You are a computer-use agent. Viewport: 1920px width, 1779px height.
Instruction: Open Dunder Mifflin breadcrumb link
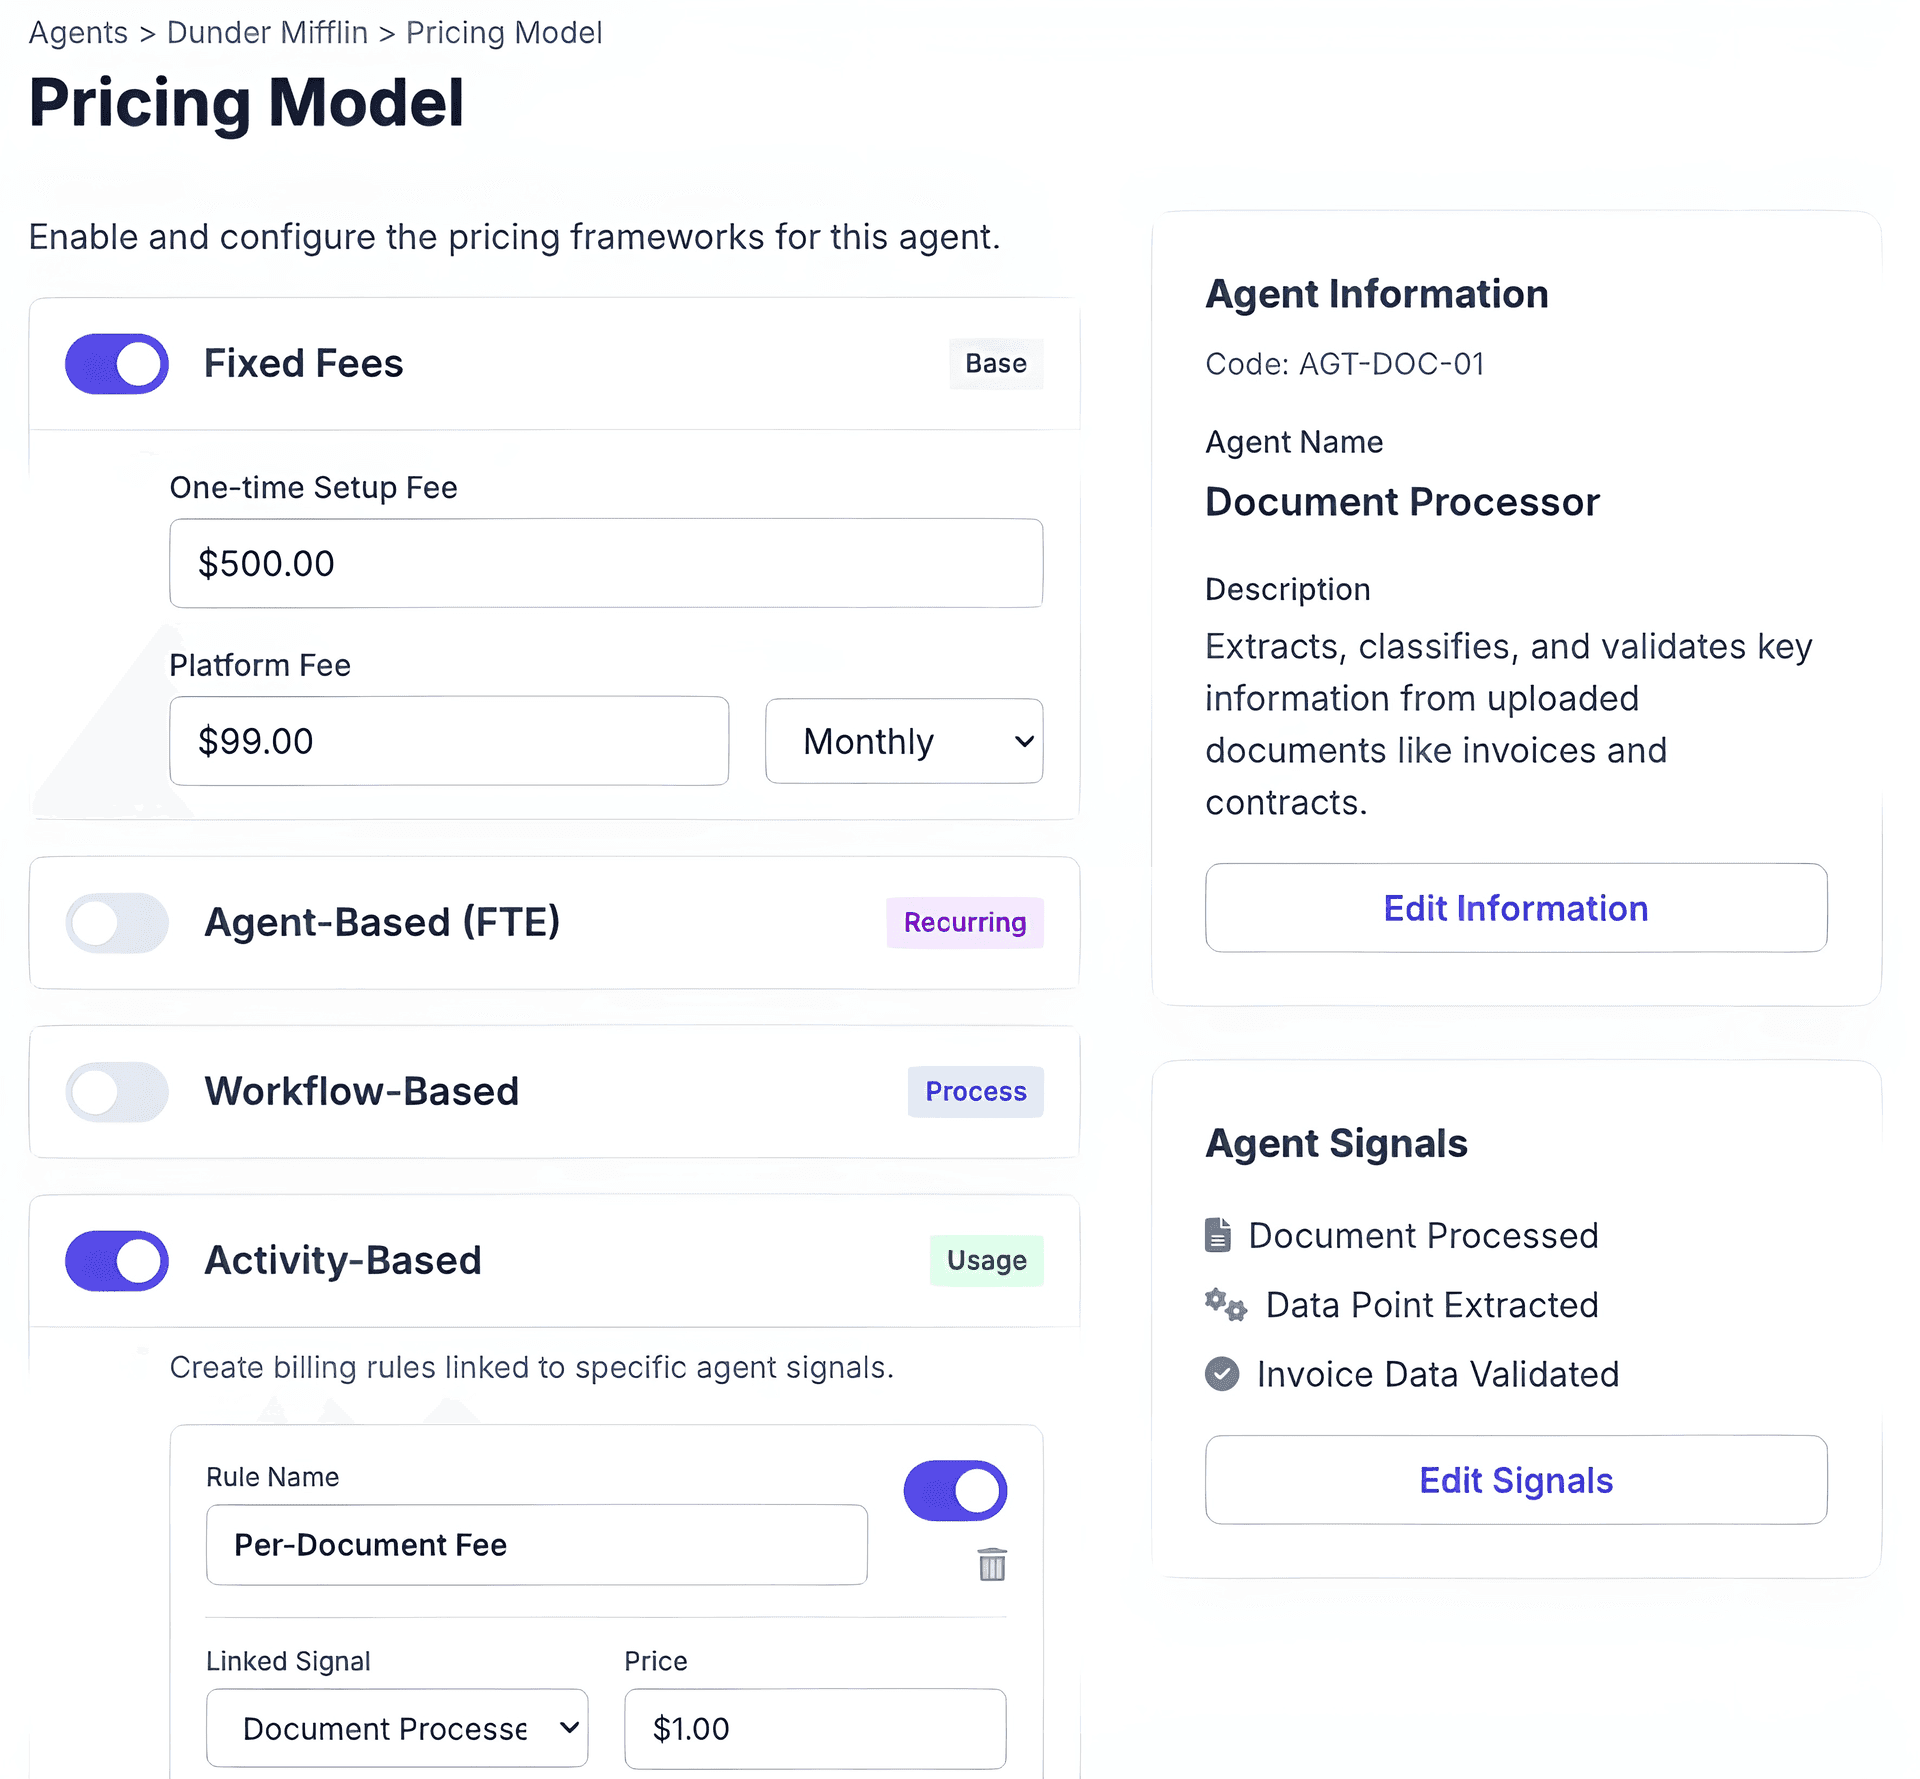(x=267, y=33)
